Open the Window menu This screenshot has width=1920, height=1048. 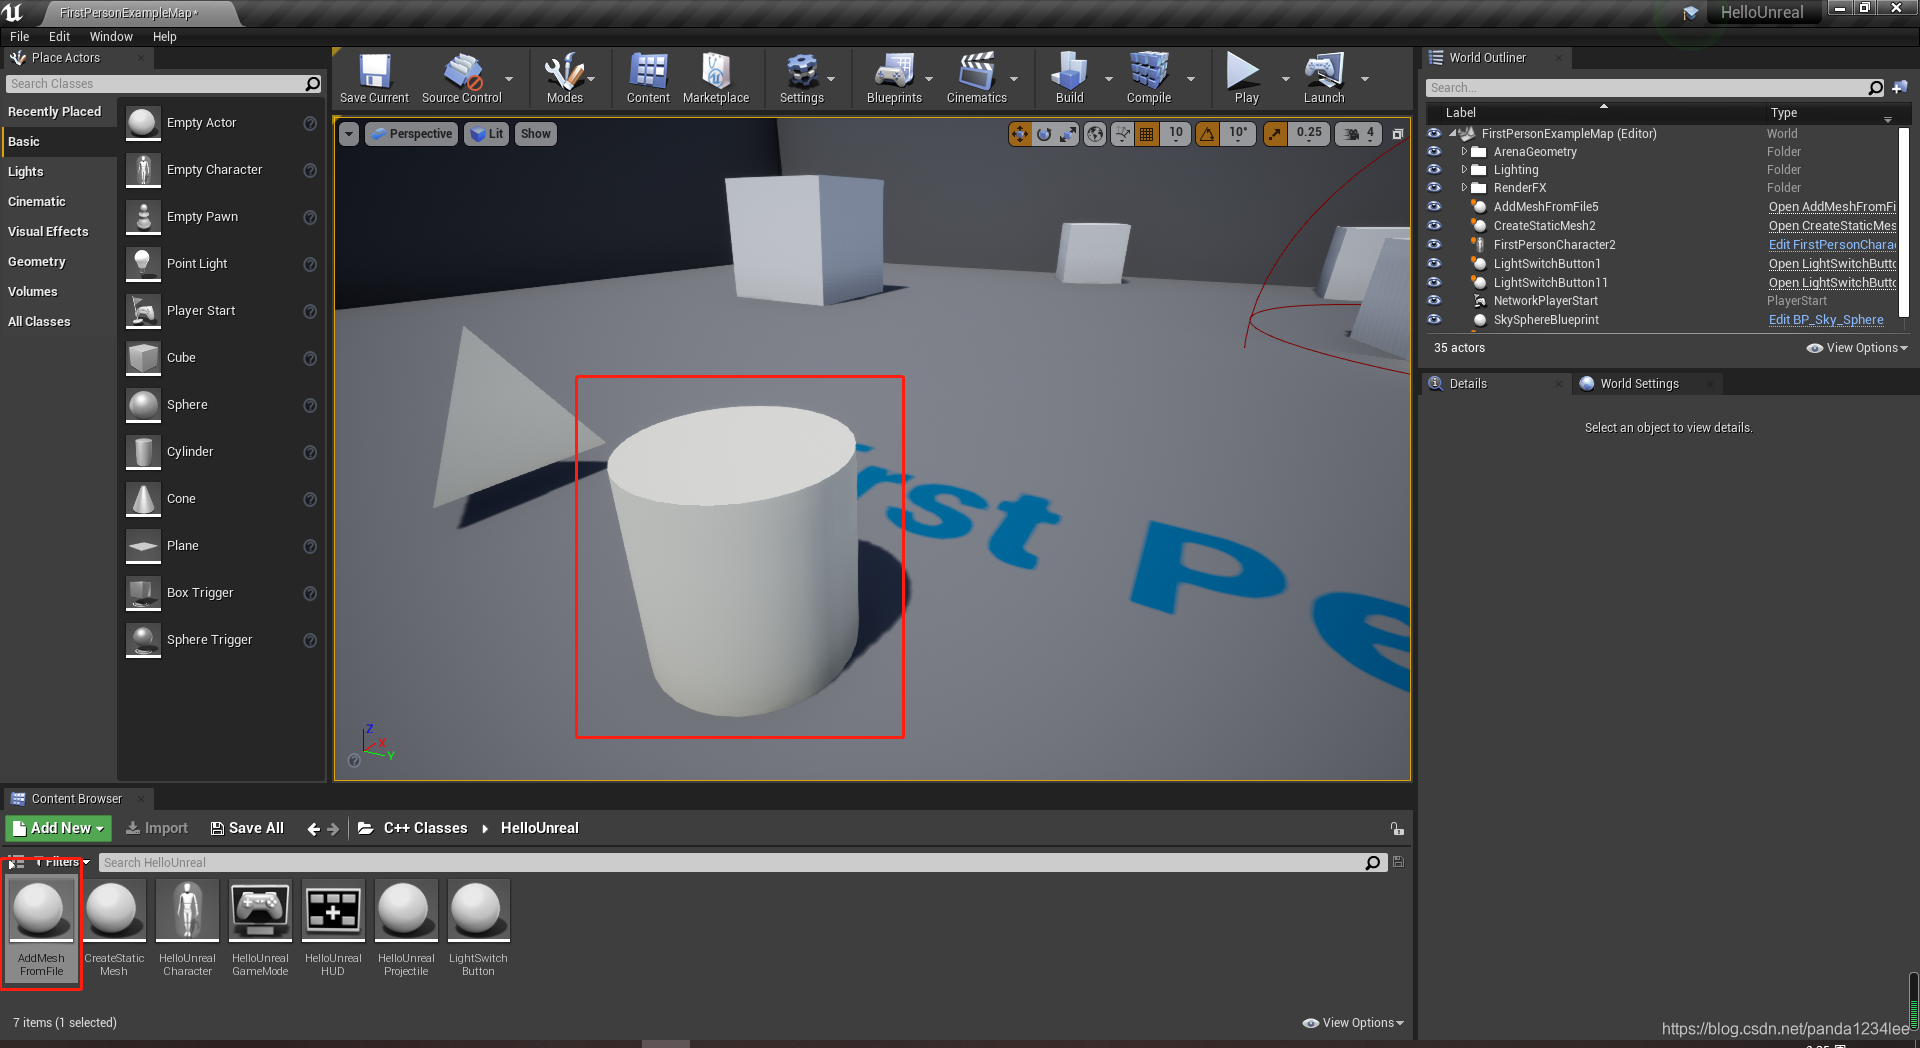tap(111, 37)
